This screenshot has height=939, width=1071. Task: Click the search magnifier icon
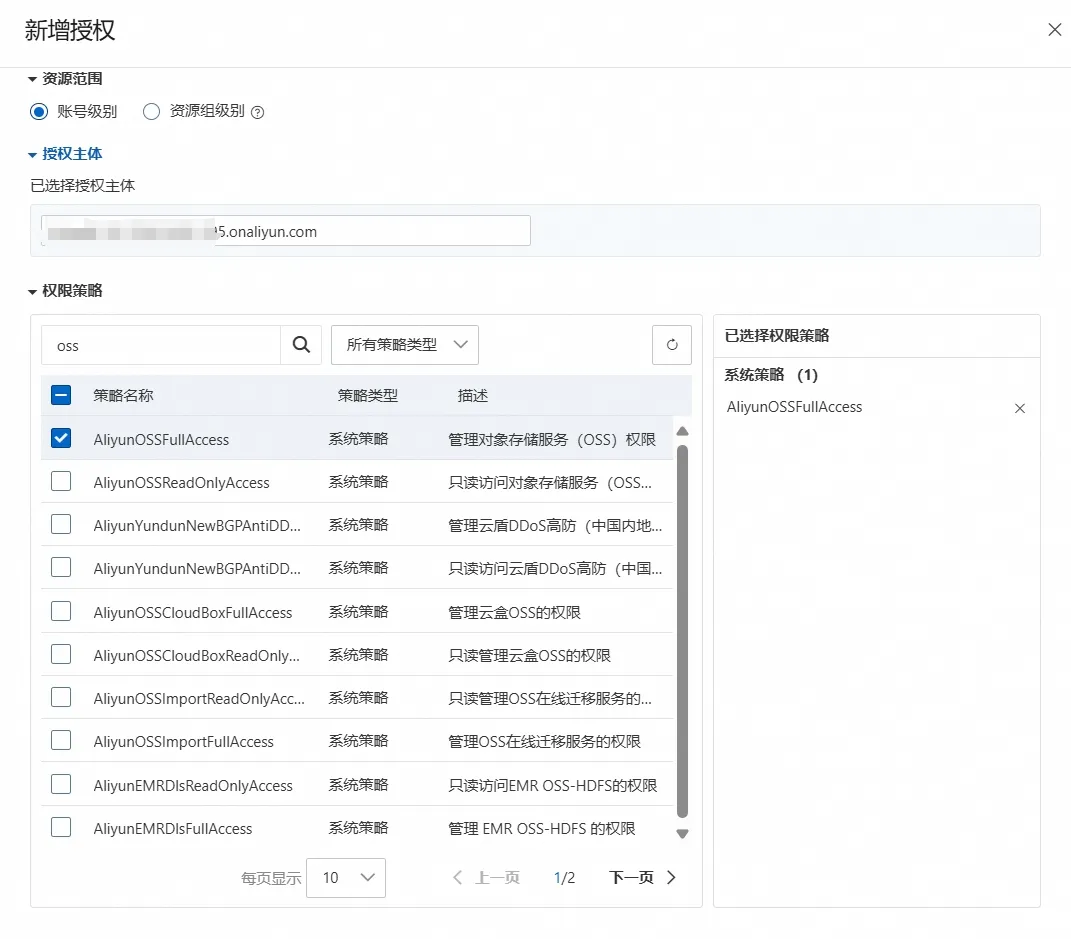coord(301,345)
